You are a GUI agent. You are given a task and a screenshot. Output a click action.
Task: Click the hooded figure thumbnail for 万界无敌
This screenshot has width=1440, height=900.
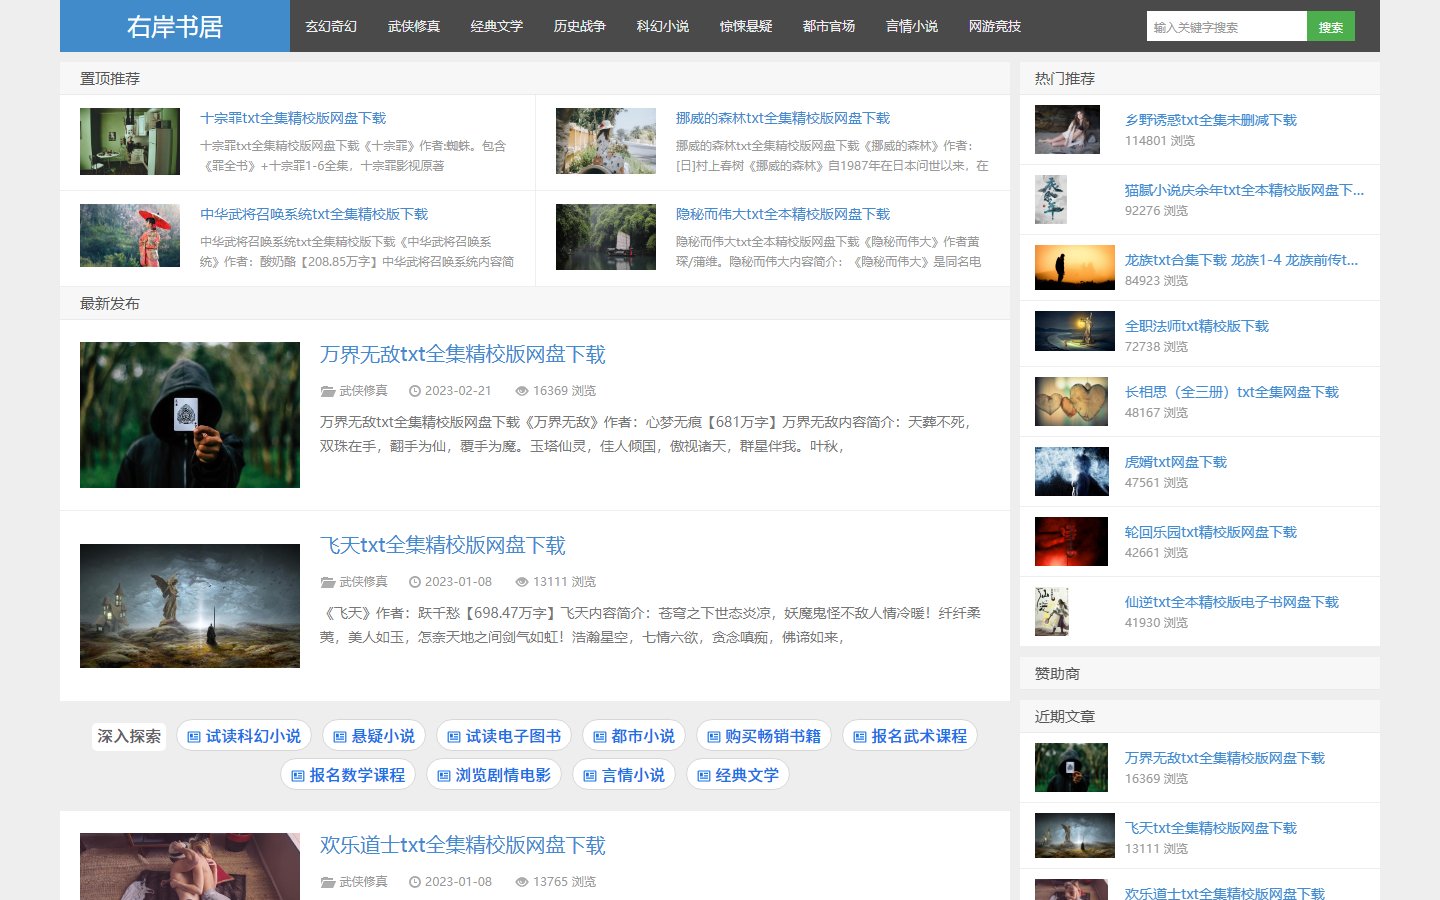point(190,415)
